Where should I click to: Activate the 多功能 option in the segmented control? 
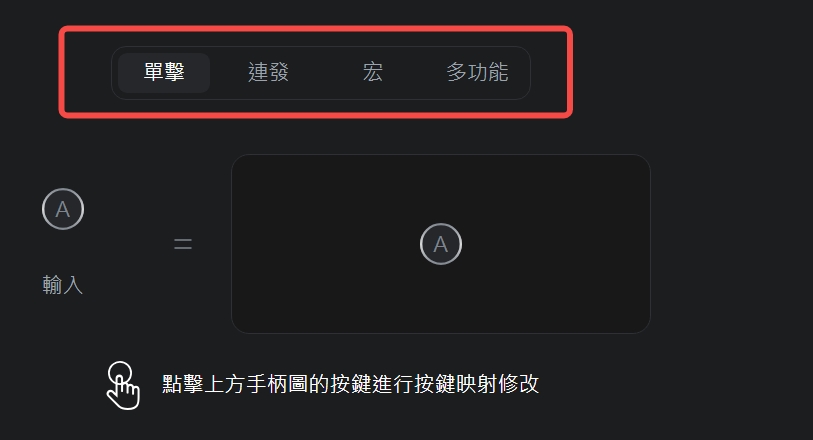coord(477,73)
